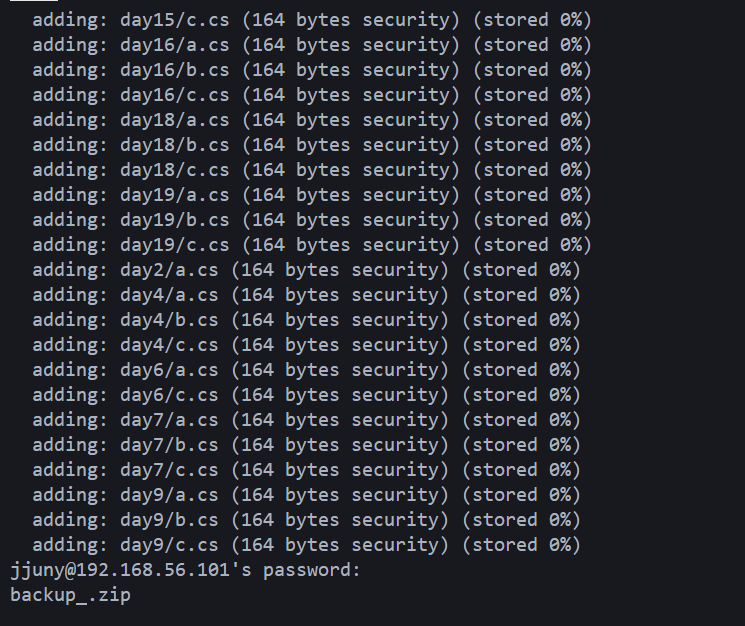
Task: Click the day15/c.cs output line
Action: coord(312,20)
